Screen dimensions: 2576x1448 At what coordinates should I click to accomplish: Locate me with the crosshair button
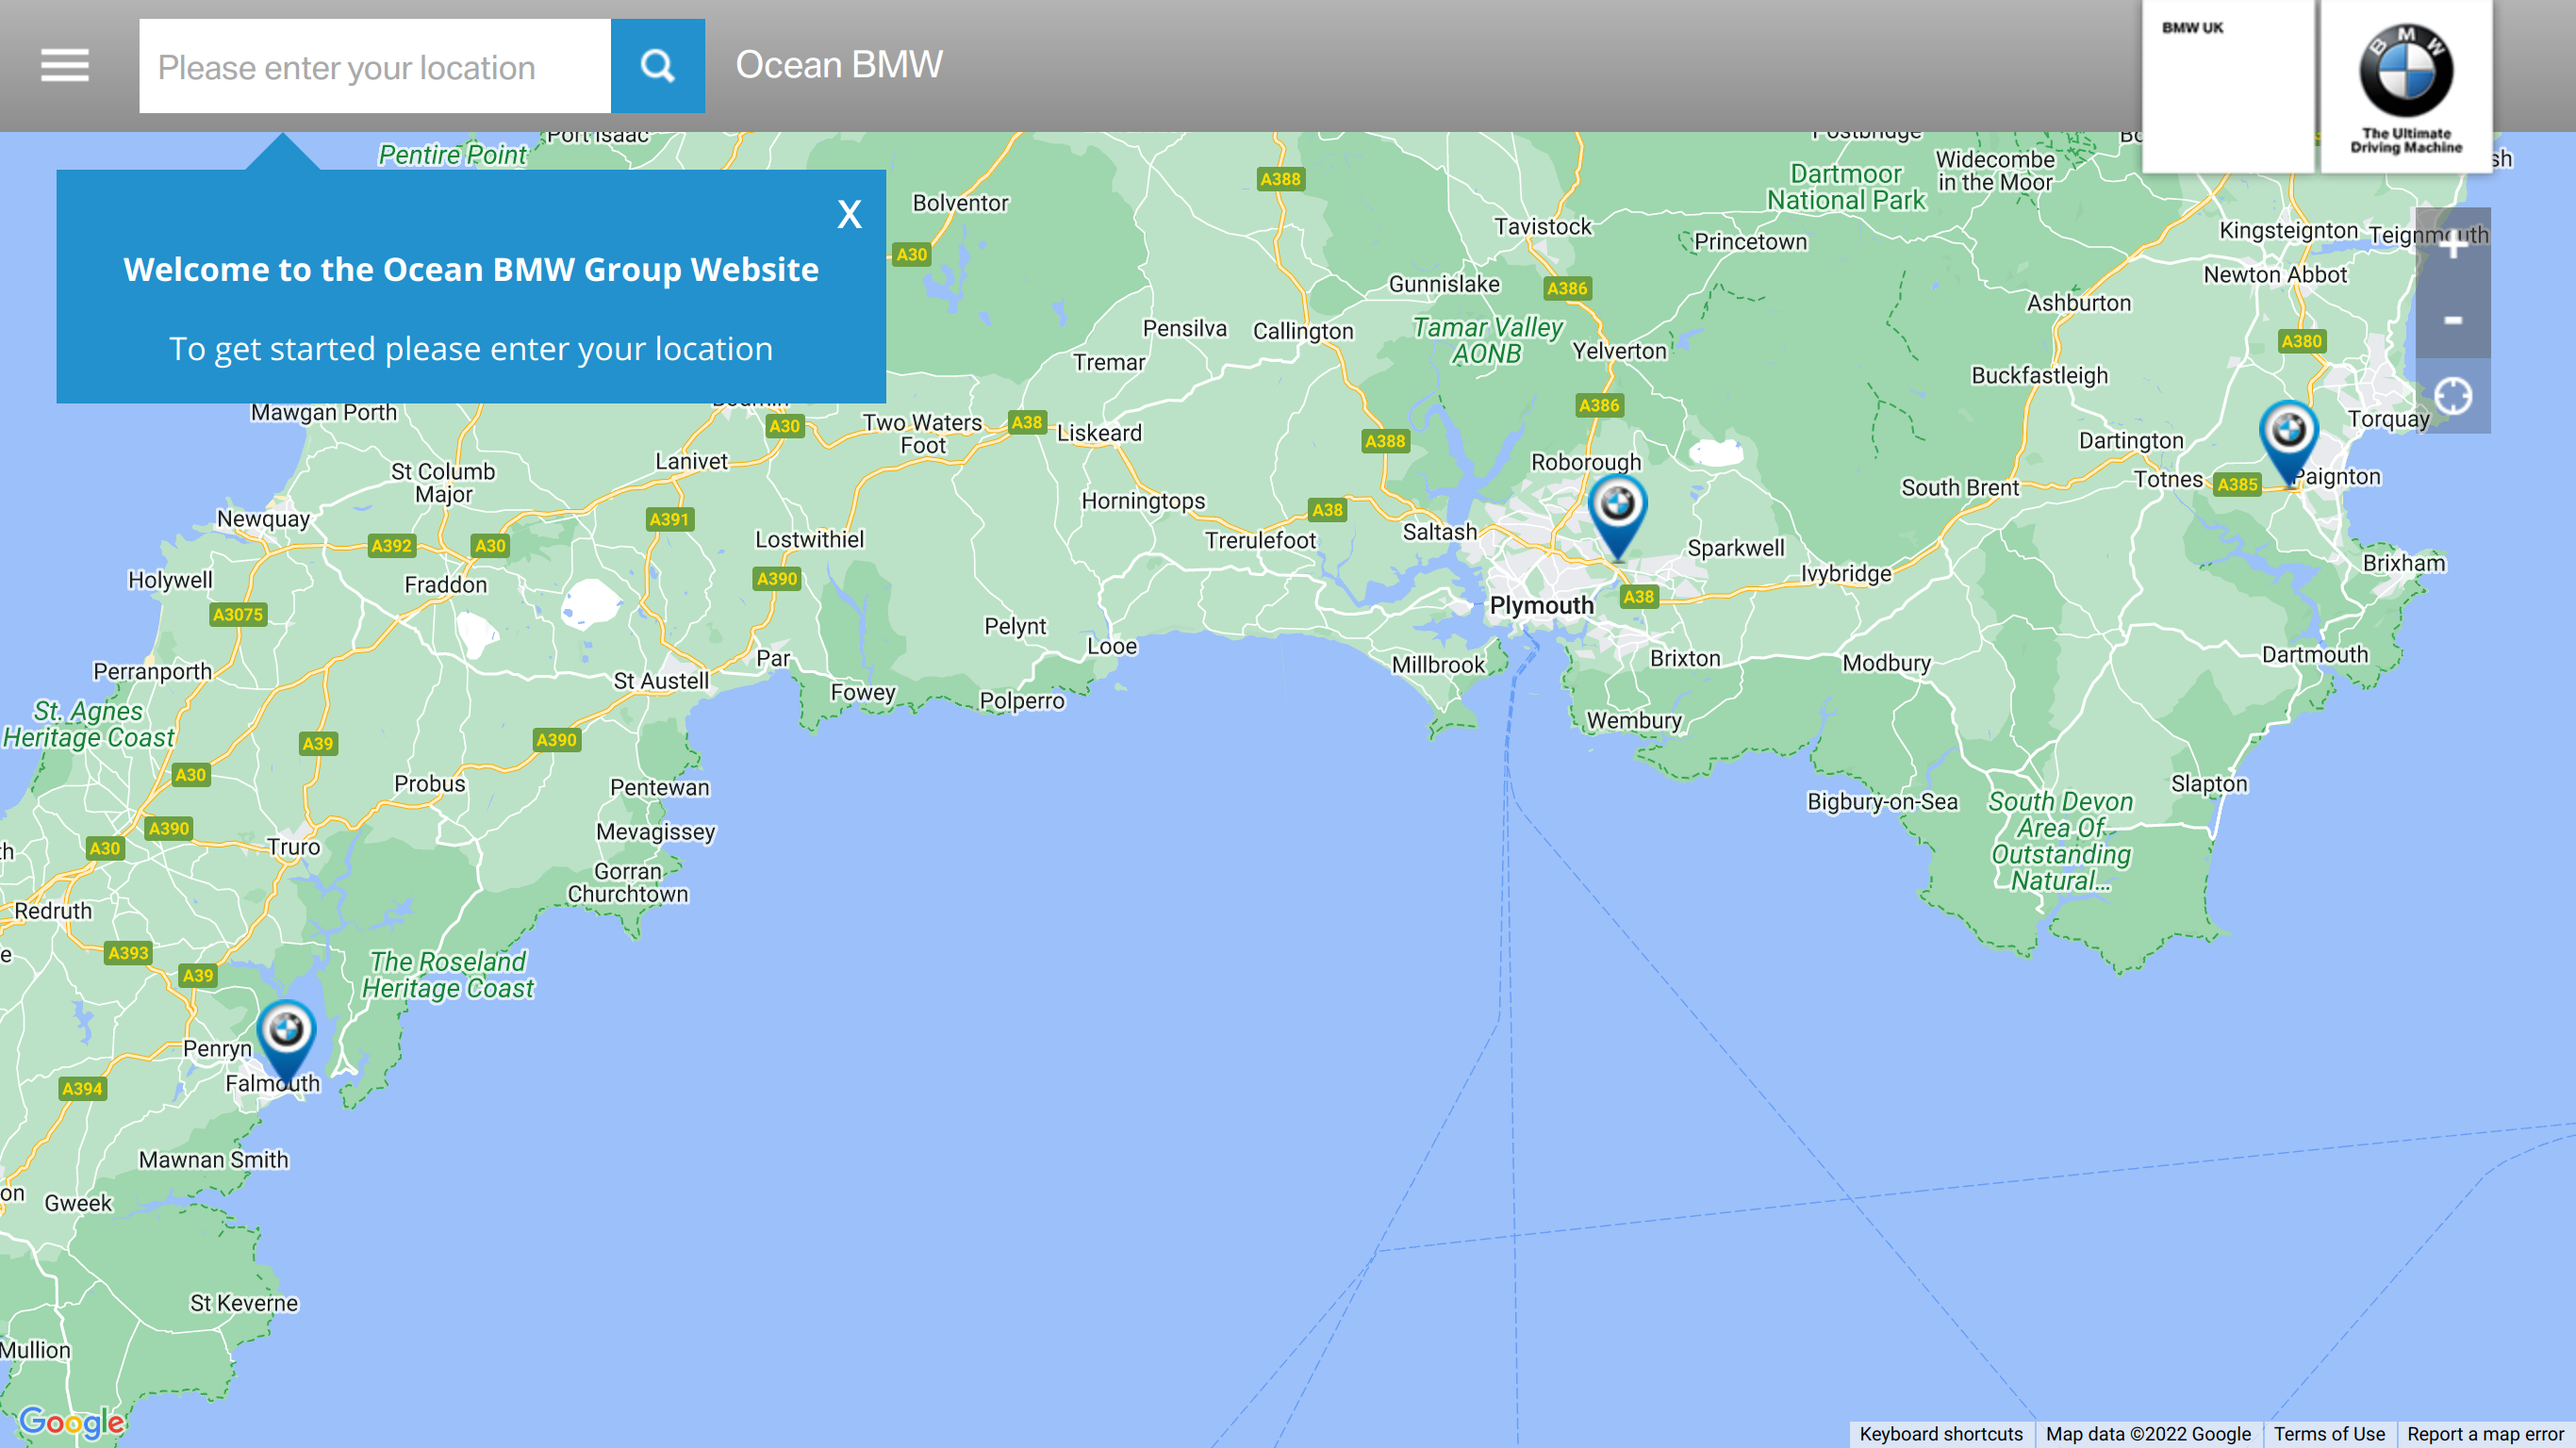(2453, 396)
